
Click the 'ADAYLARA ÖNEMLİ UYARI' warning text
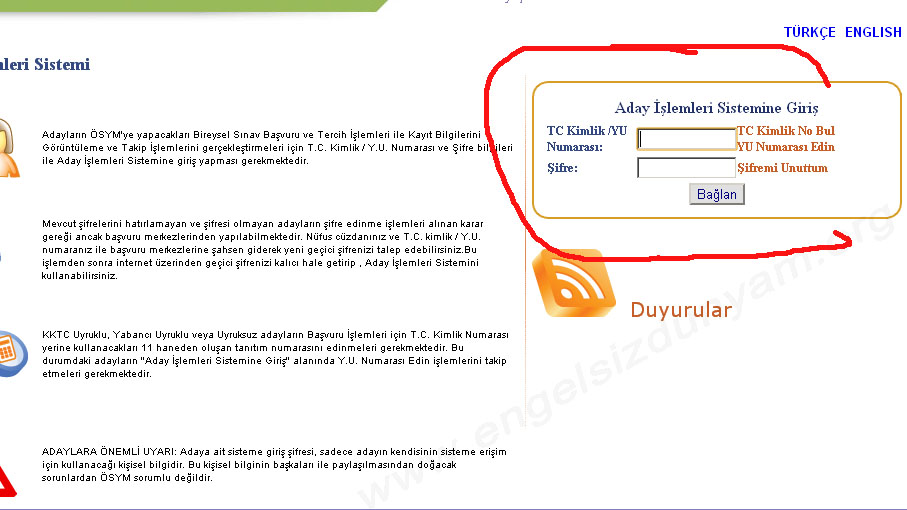(274, 465)
